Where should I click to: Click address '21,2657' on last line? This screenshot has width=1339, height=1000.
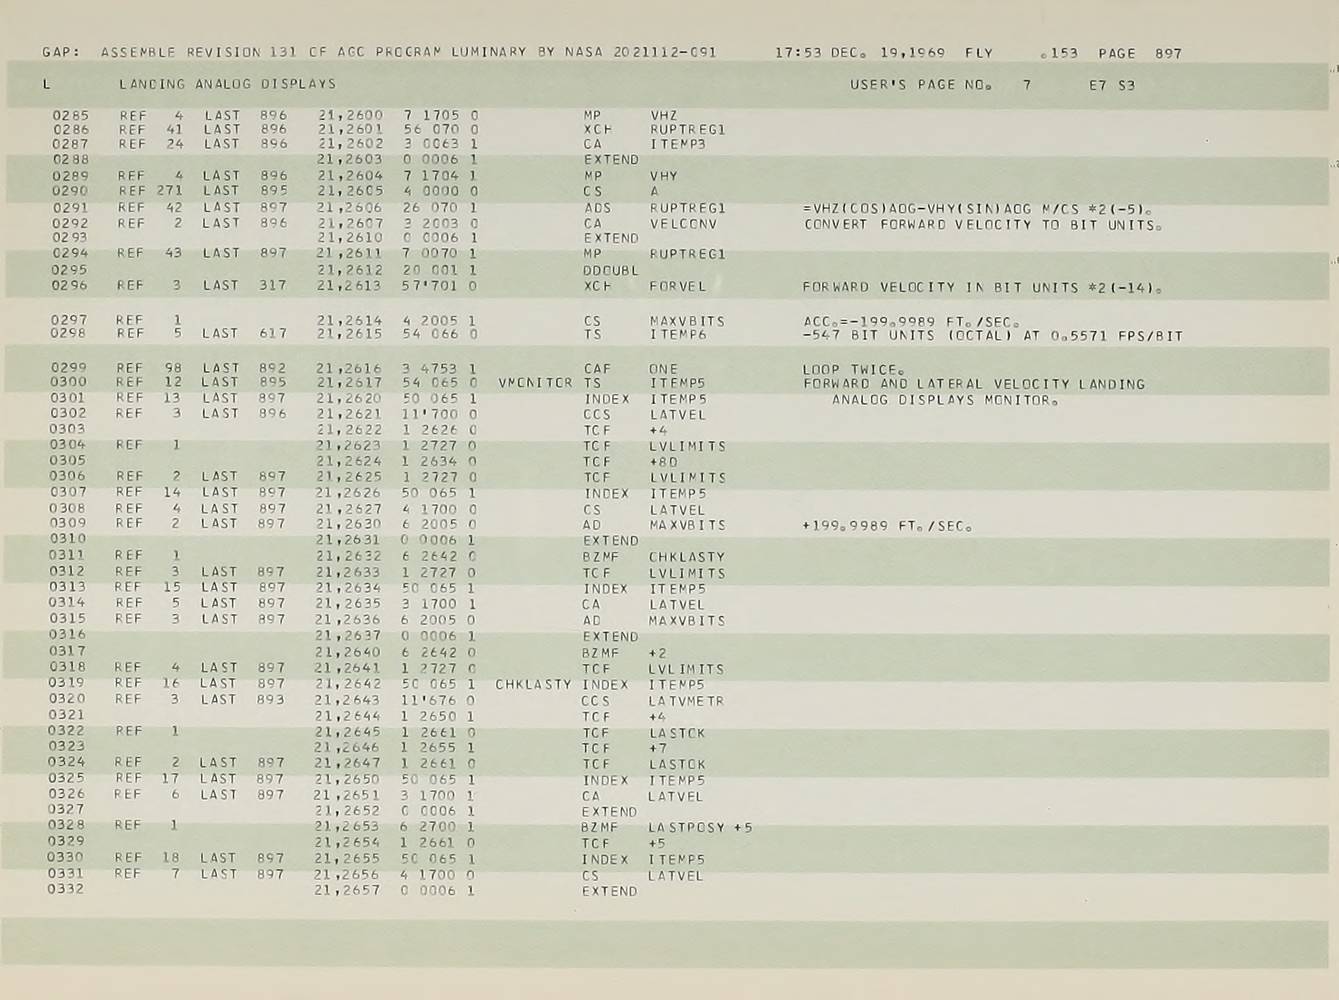(347, 890)
